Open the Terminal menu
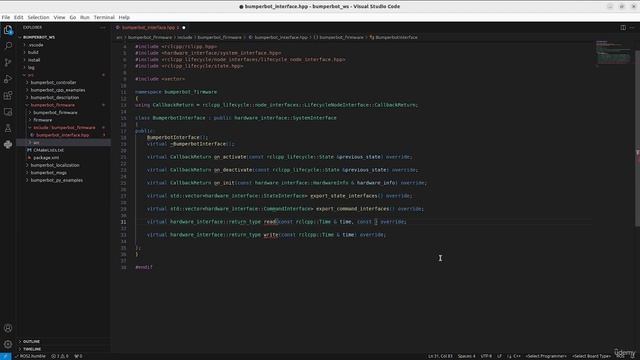 [104, 17]
